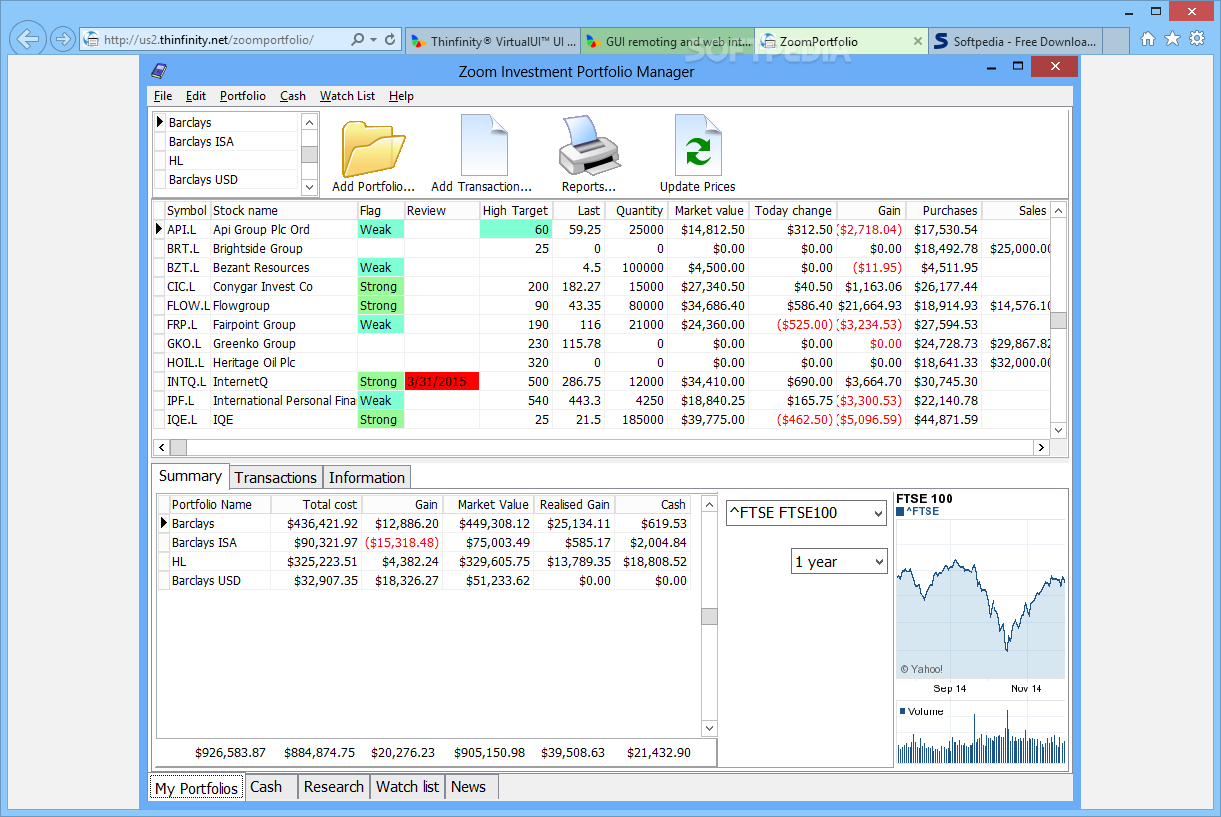Click stock grid horizontal scroll left arrow
The width and height of the screenshot is (1221, 817).
point(160,447)
